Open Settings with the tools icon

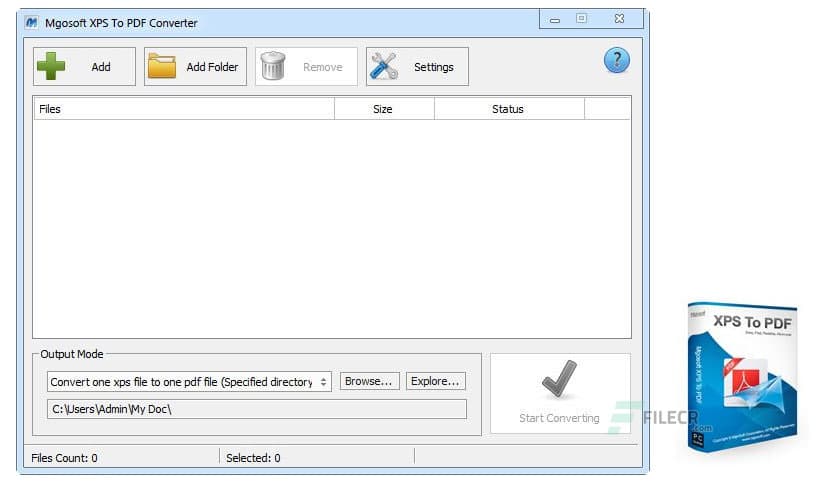click(417, 67)
